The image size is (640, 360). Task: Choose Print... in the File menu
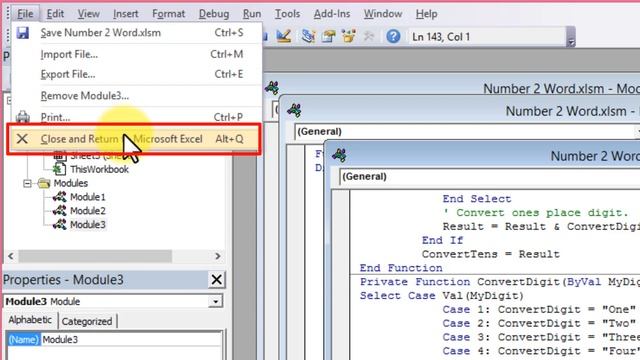point(136,117)
